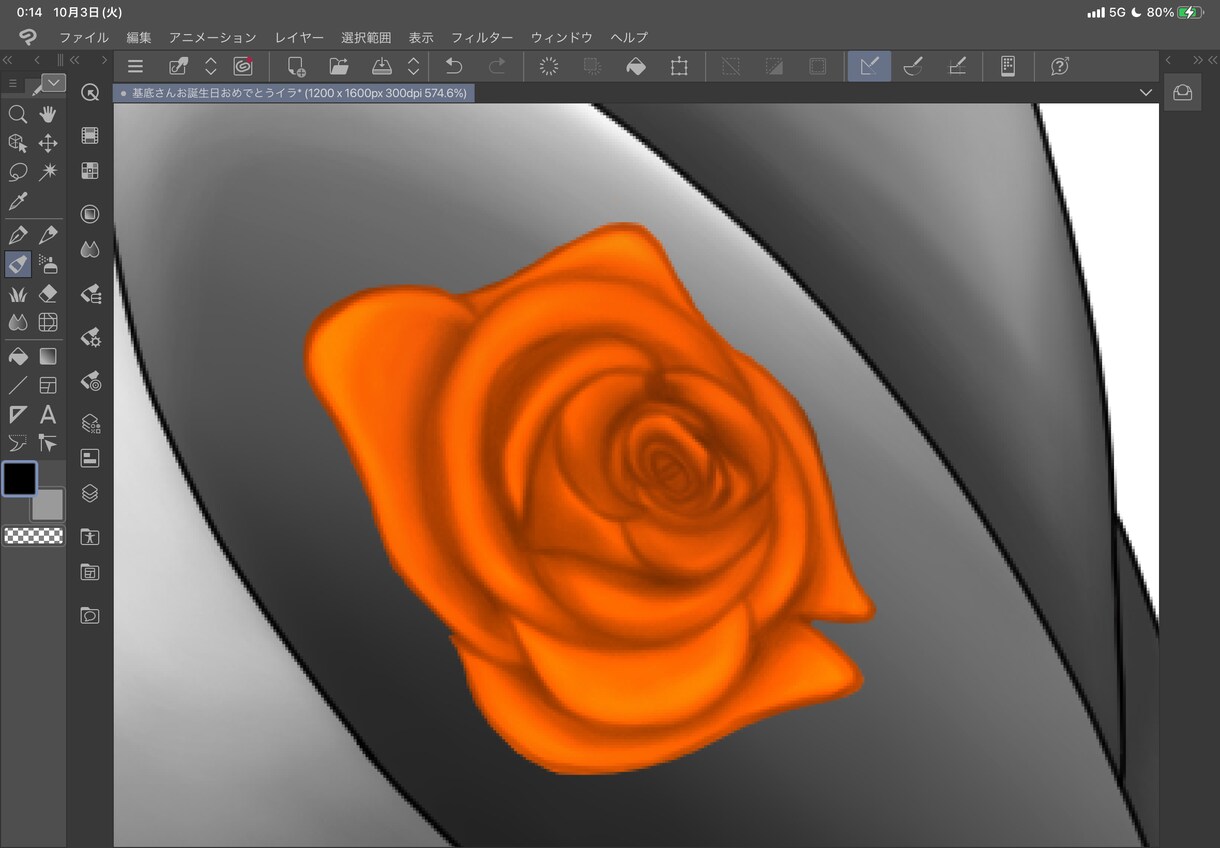The image size is (1220, 848).
Task: Select the Zoom magnifier tool
Action: click(17, 114)
